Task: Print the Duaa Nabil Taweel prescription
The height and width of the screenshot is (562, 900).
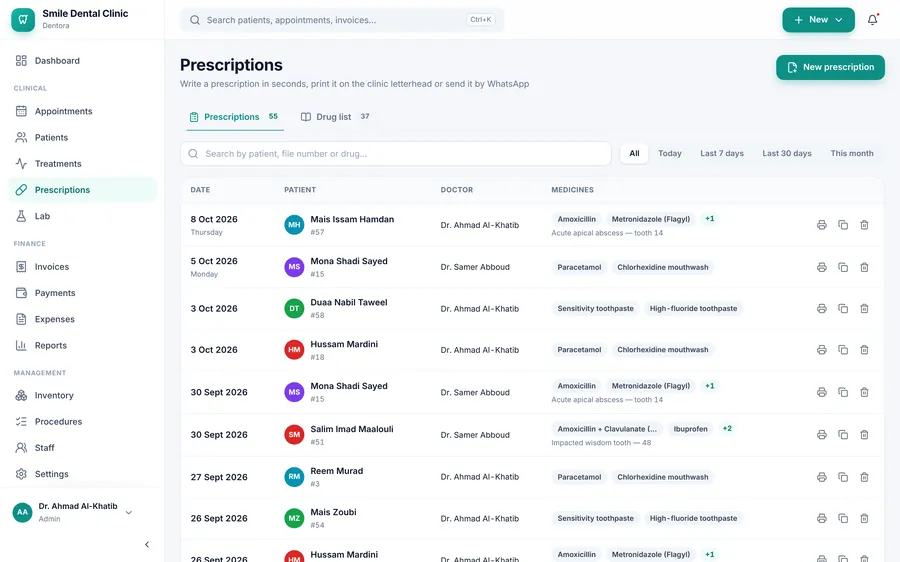Action: [822, 308]
